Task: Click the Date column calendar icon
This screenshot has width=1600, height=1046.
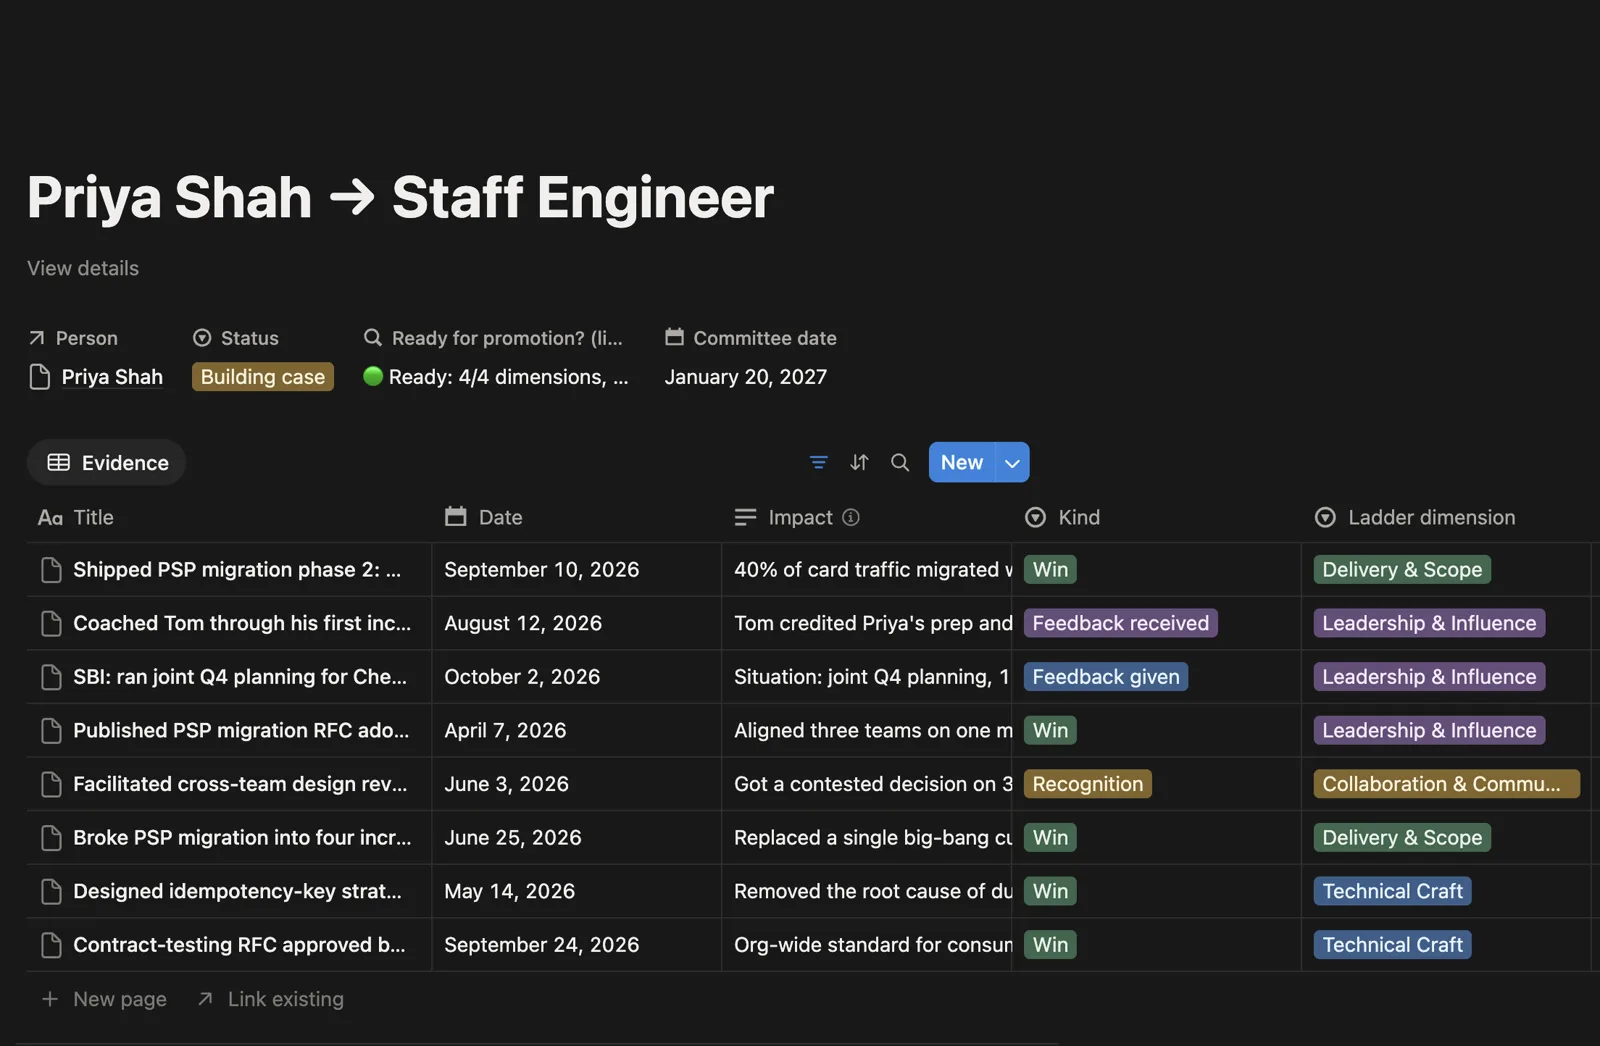Action: click(x=456, y=517)
